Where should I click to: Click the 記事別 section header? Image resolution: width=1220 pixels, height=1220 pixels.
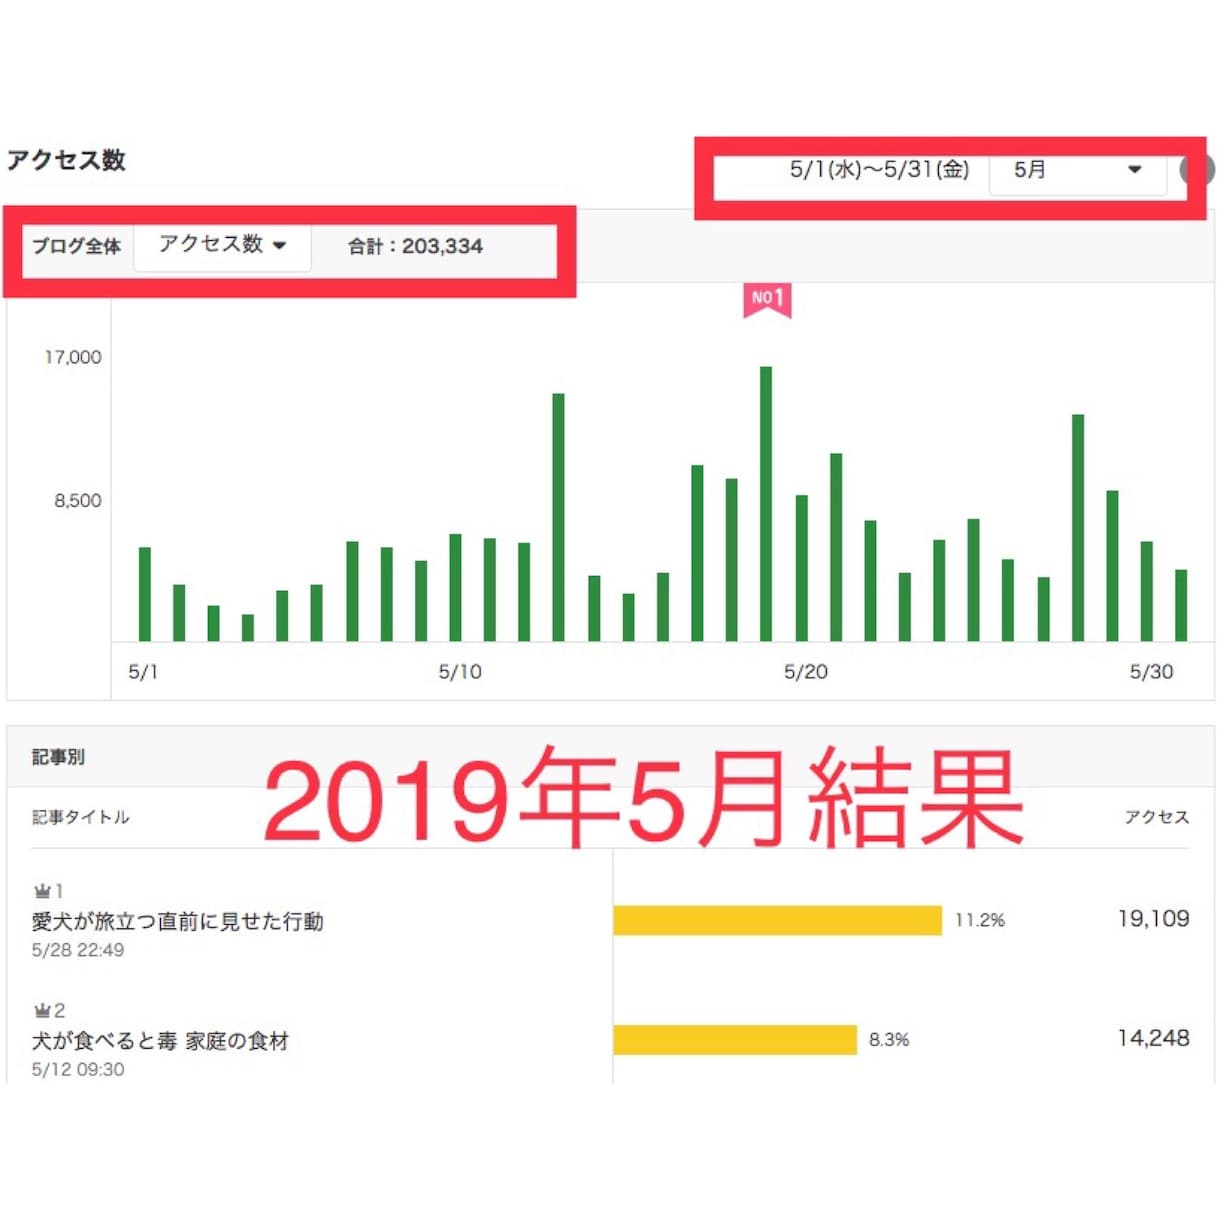pyautogui.click(x=58, y=757)
